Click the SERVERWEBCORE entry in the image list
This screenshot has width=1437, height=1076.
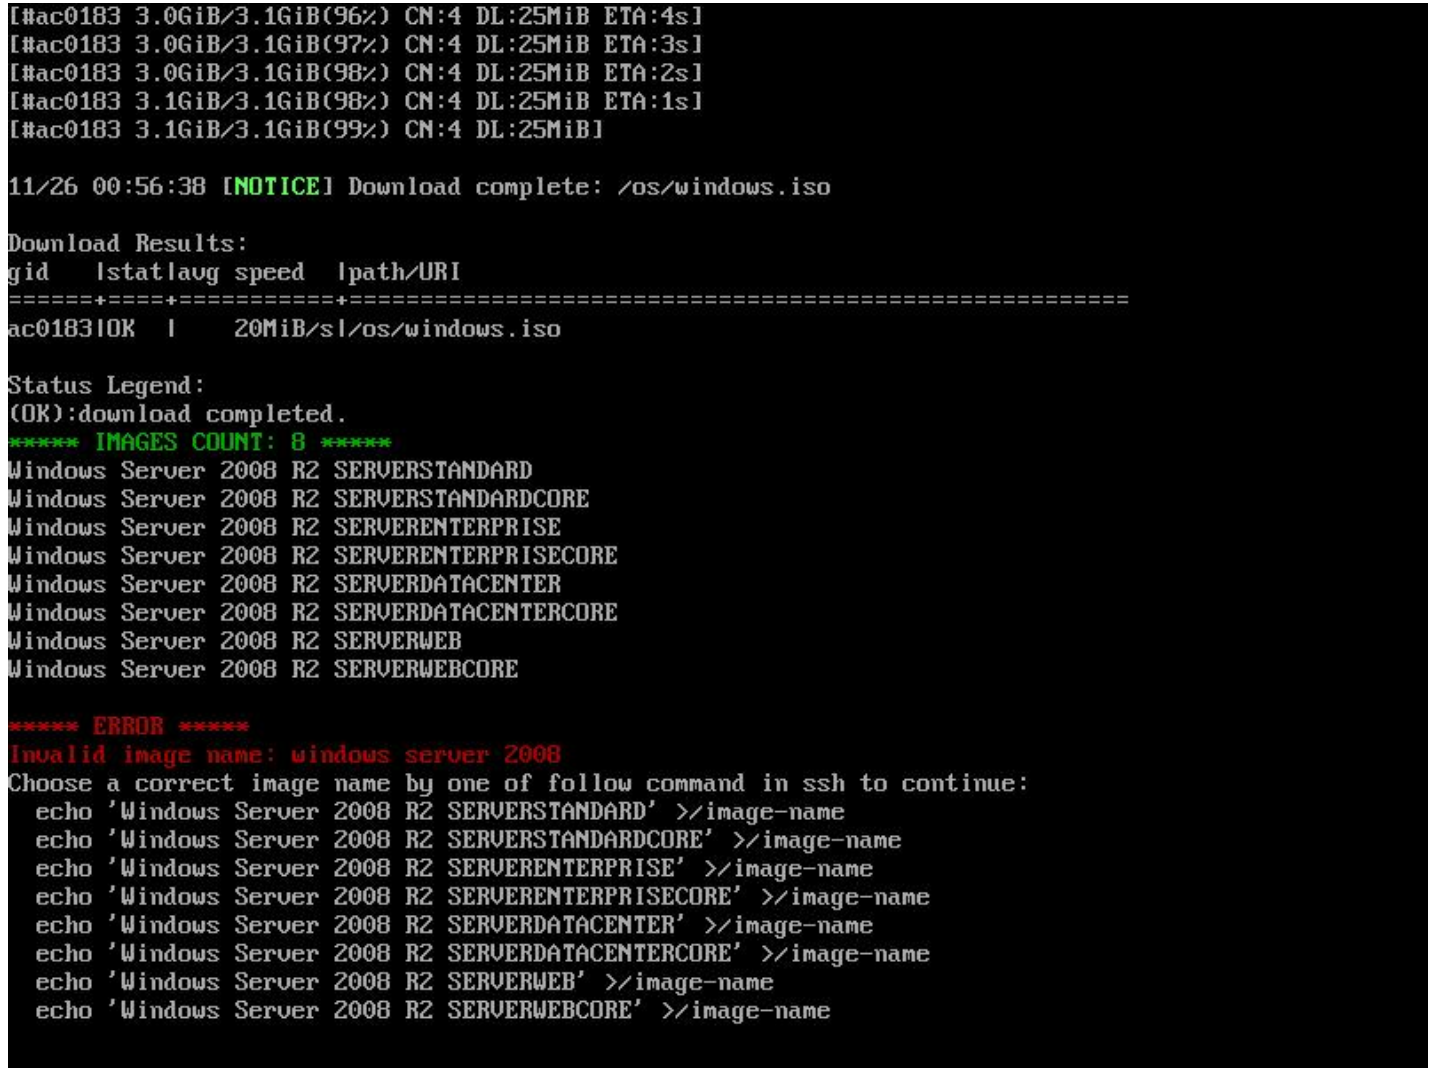263,670
